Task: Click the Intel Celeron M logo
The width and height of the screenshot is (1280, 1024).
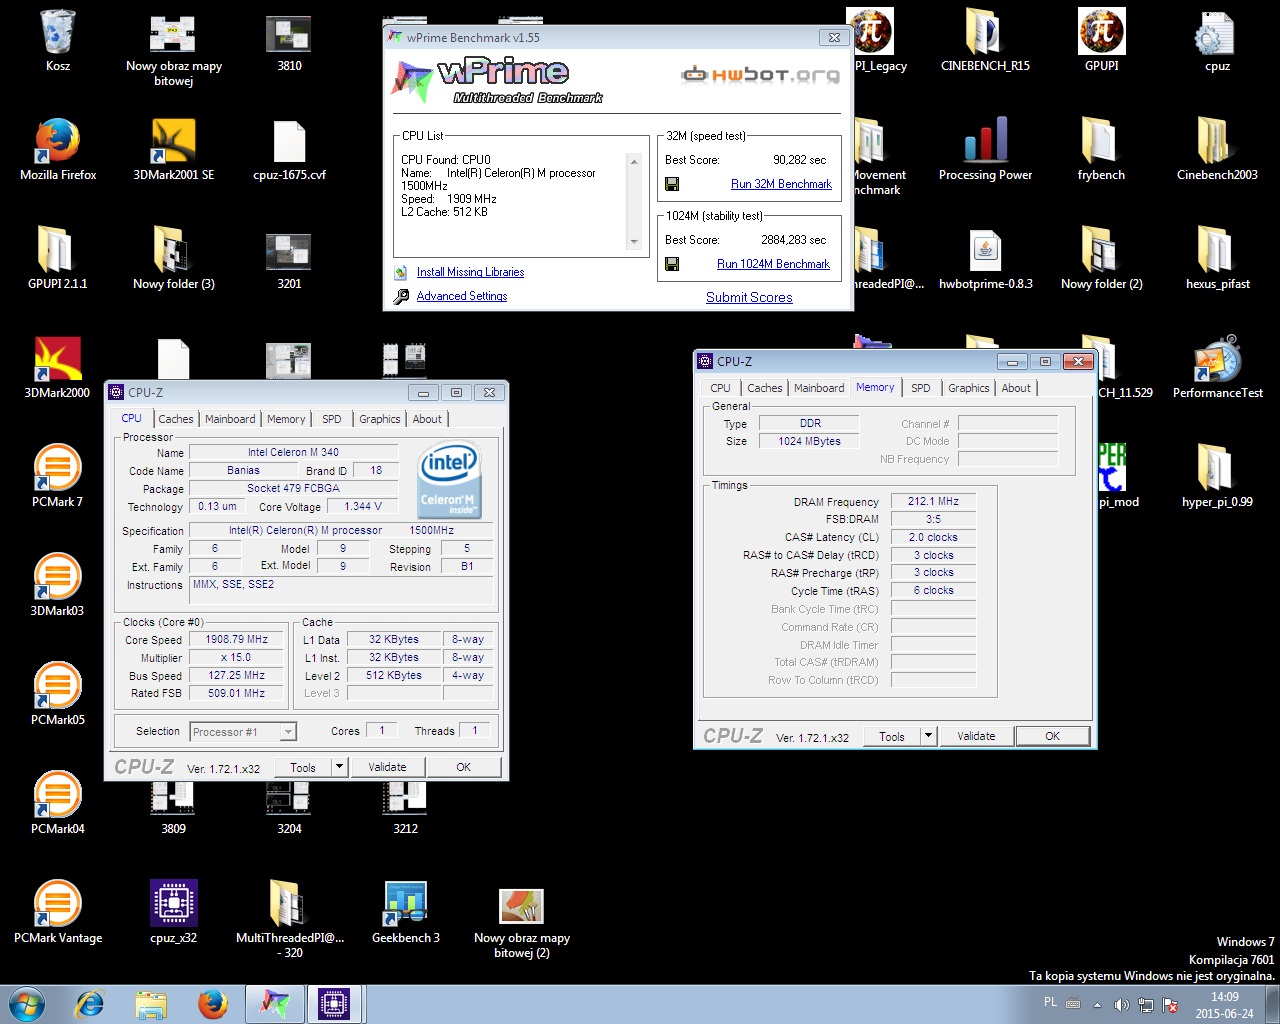Action: point(449,481)
